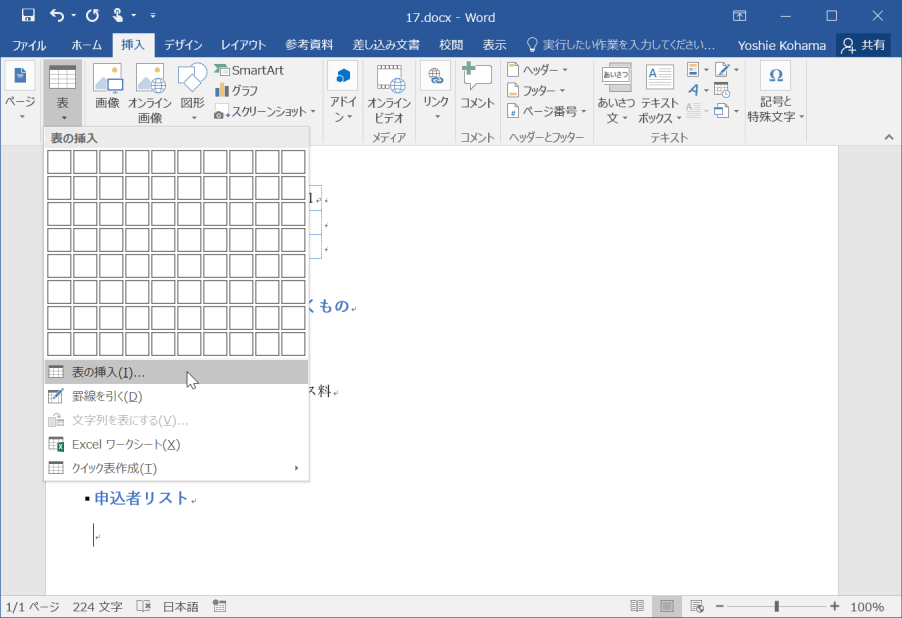Click the 224 文字 word count
This screenshot has width=902, height=618.
tap(97, 606)
